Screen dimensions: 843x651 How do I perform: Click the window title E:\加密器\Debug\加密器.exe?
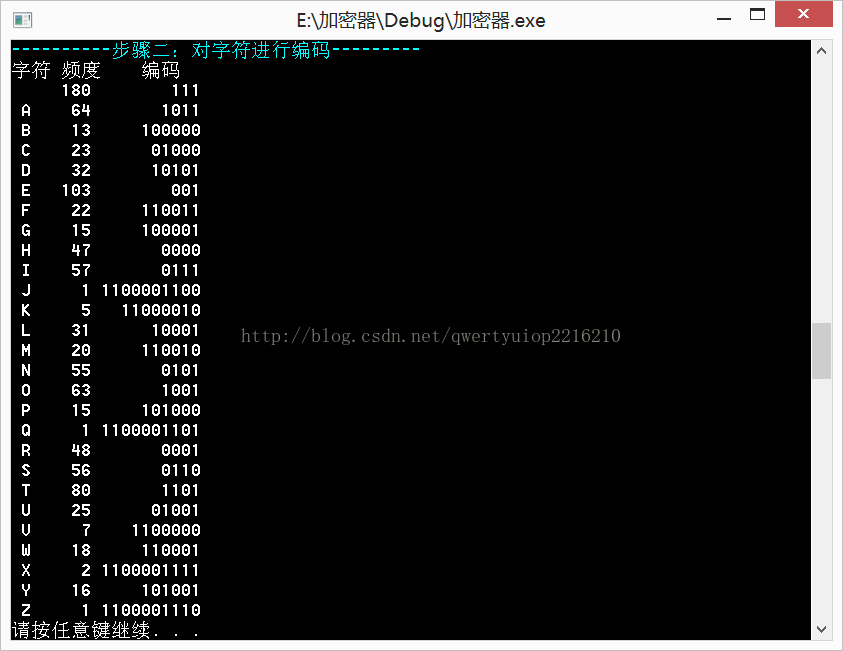tap(421, 21)
